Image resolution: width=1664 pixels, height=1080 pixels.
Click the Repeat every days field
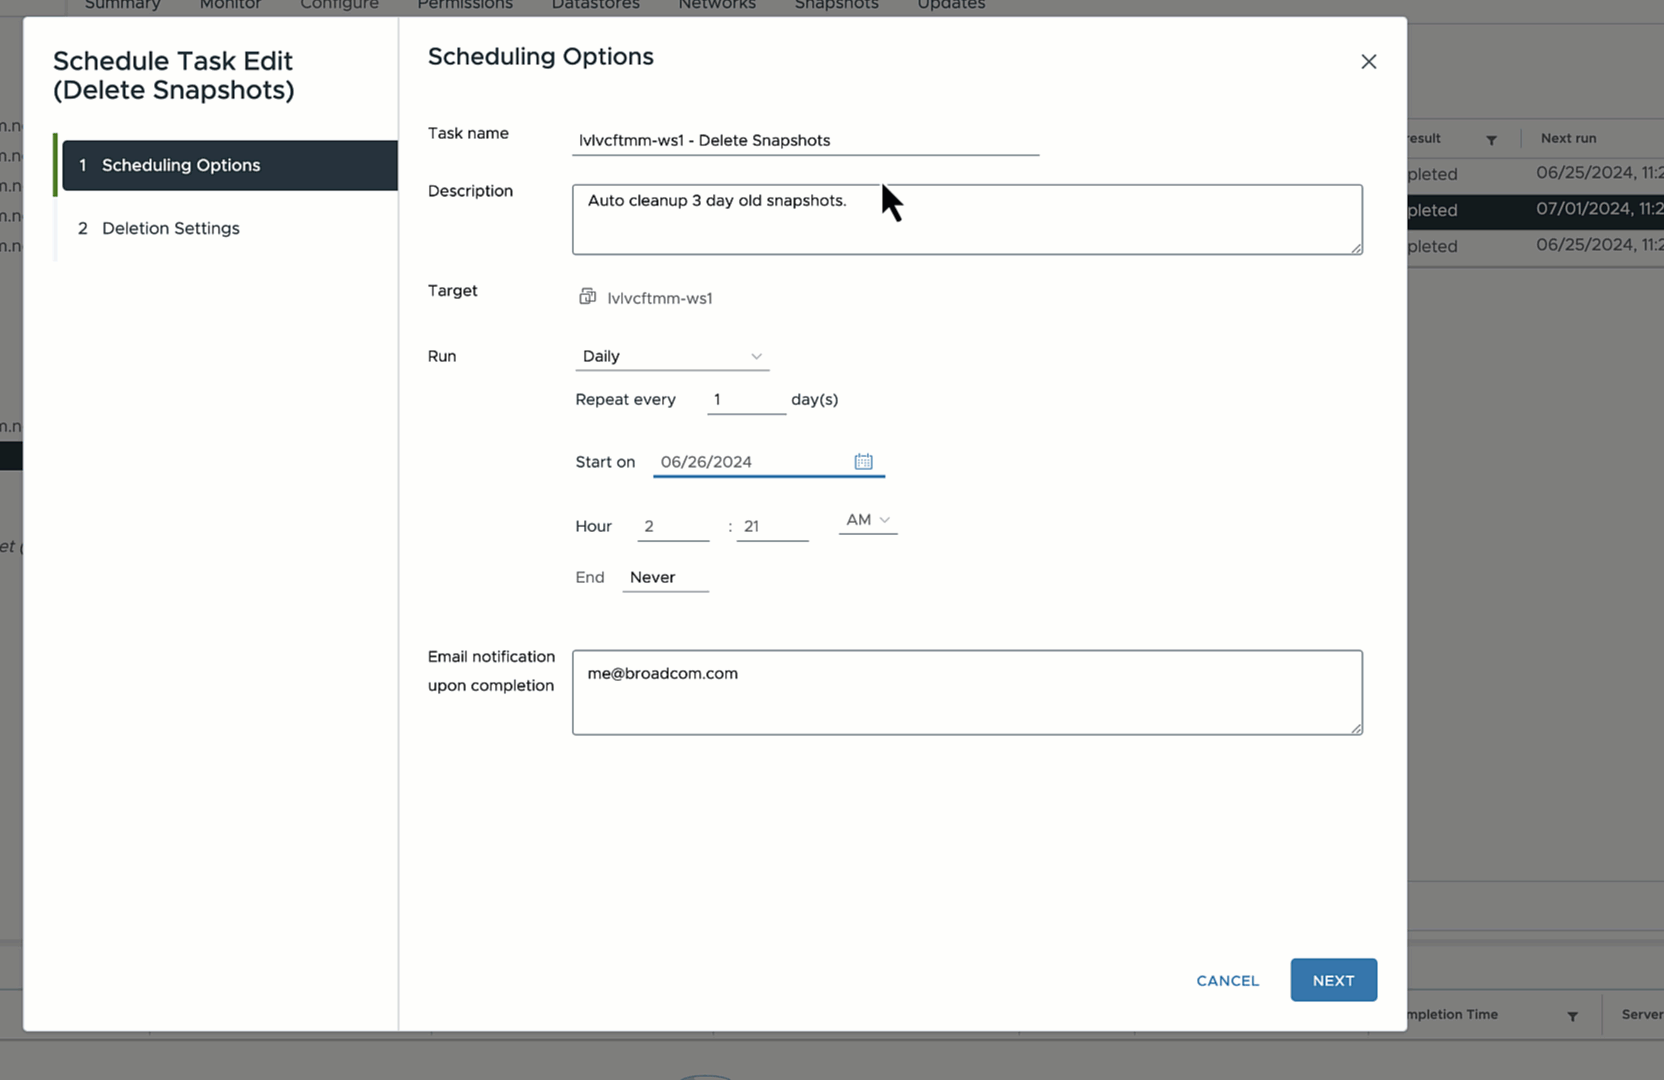coord(746,399)
